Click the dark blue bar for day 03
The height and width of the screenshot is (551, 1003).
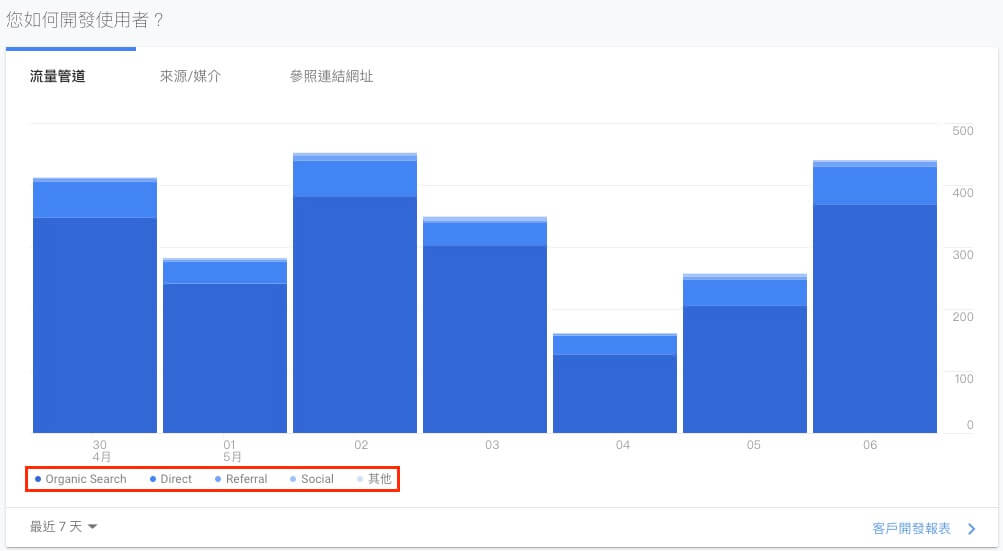(485, 339)
